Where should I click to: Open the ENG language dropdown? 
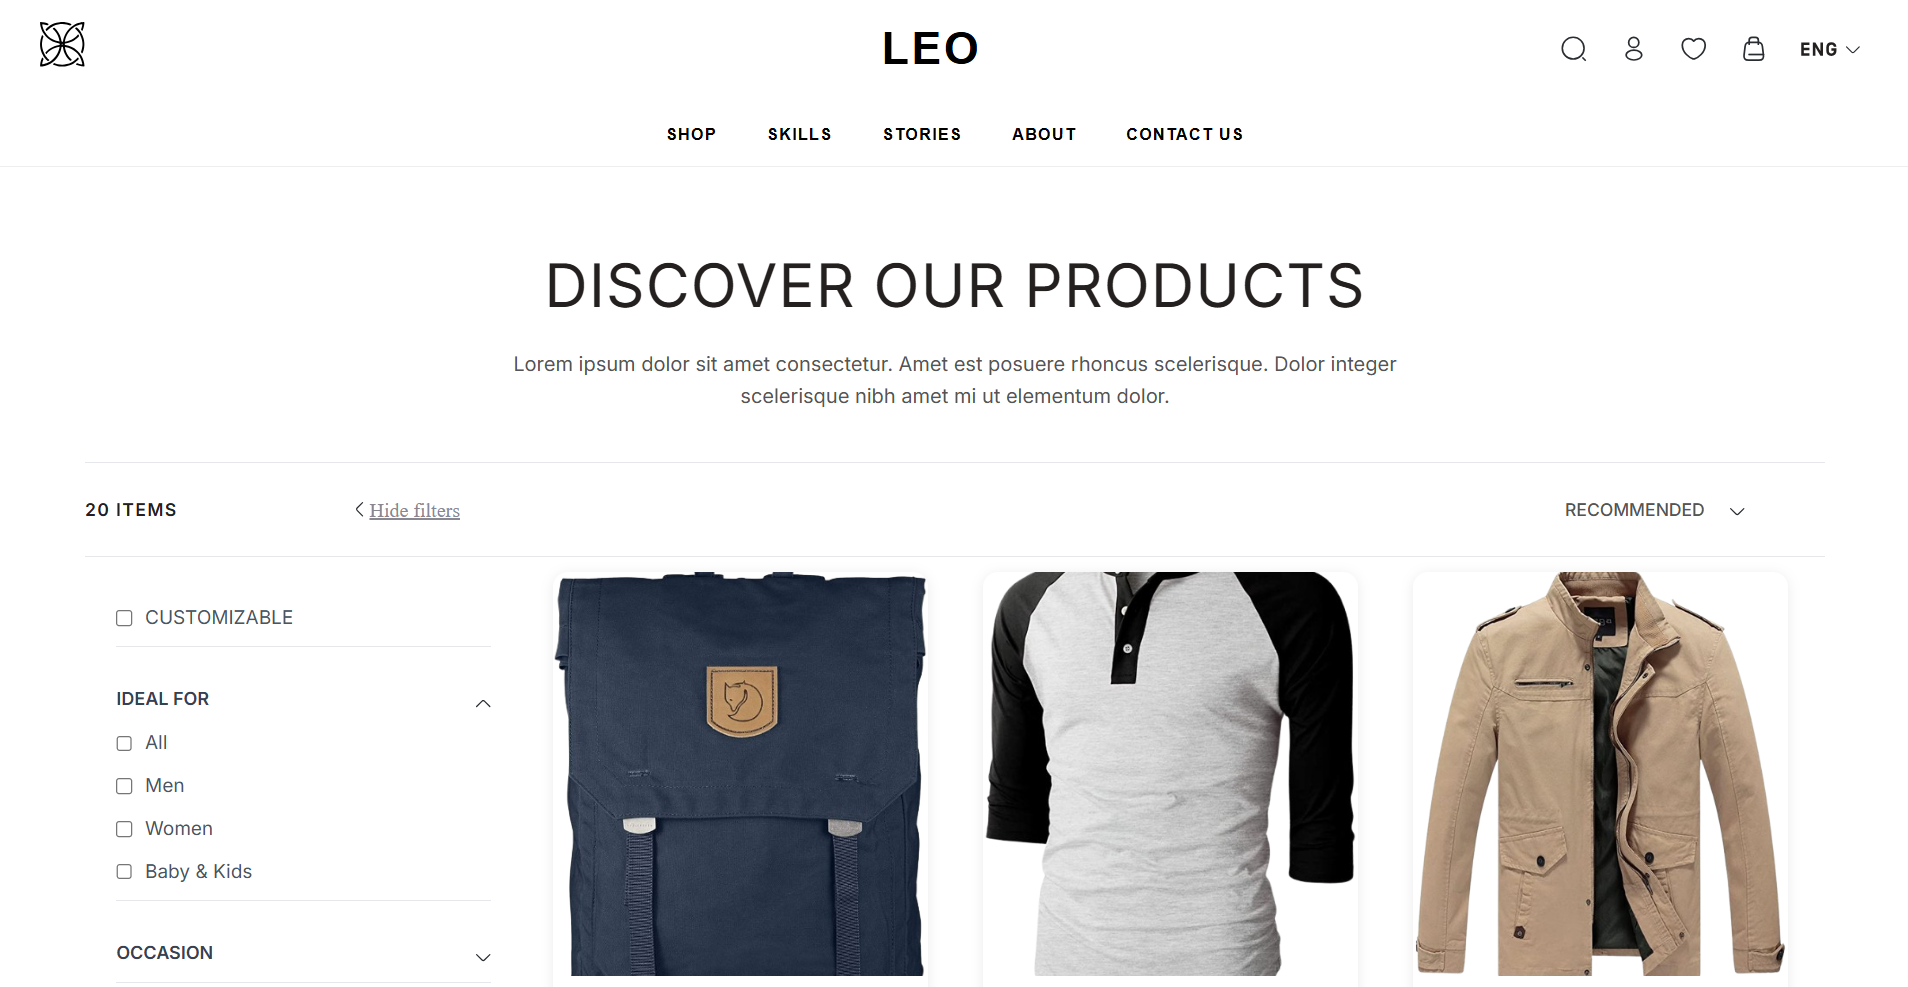1830,49
